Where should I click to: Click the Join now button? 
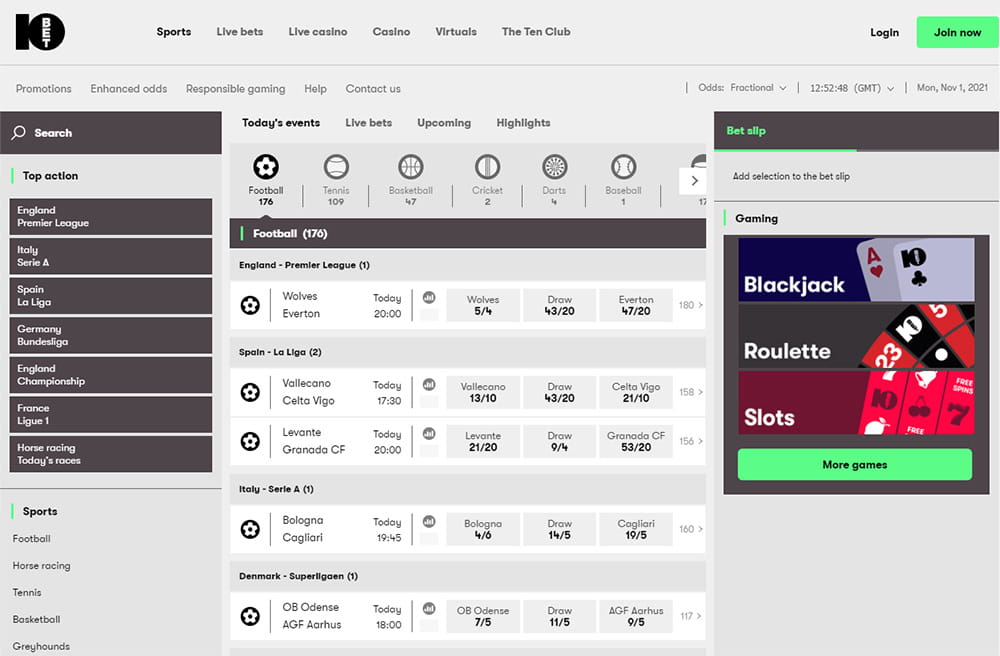coord(957,33)
